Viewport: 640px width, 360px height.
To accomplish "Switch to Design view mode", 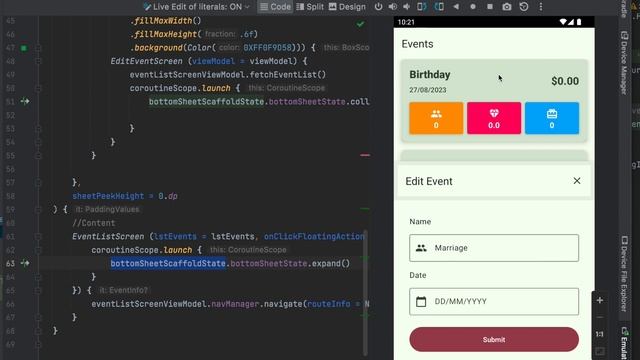I will 347,7.
